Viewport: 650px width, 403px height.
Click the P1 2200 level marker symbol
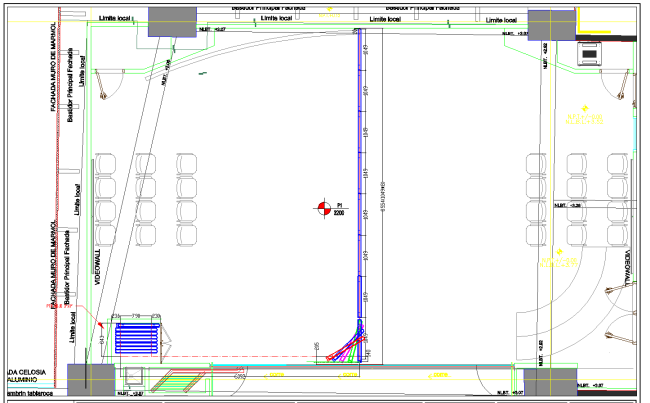tap(322, 208)
